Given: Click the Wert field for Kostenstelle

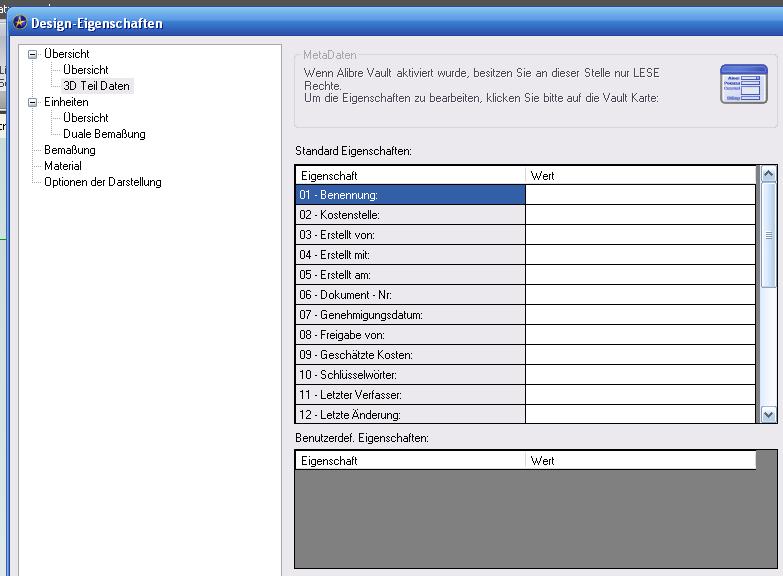Looking at the screenshot, I should (x=641, y=215).
